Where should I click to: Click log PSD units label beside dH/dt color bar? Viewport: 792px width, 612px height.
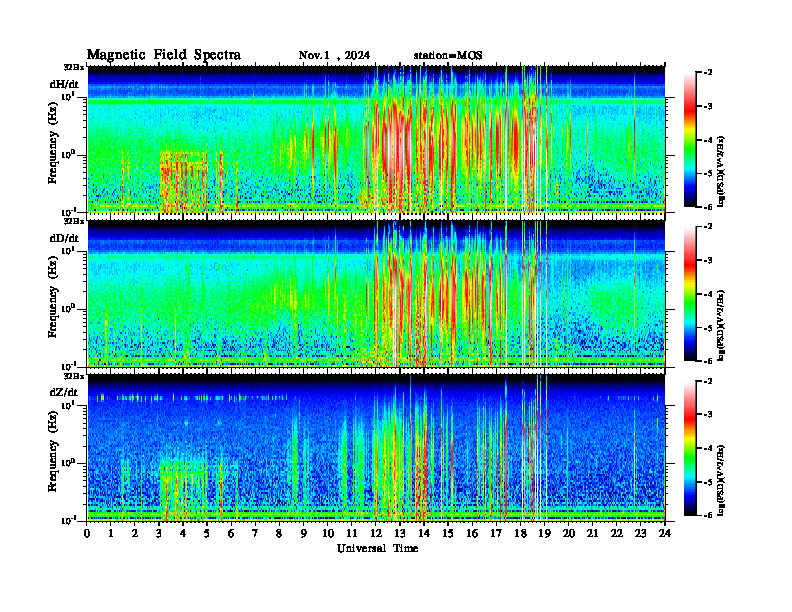(x=722, y=171)
